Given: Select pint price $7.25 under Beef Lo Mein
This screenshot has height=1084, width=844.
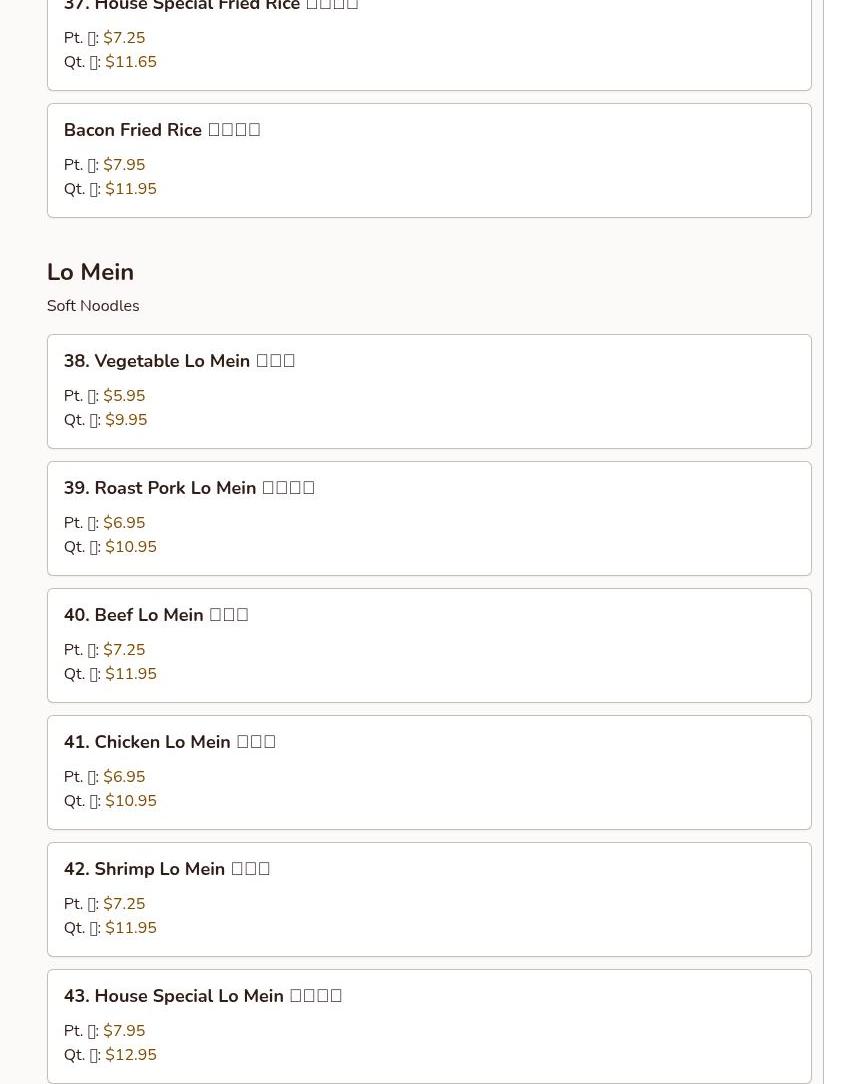Looking at the screenshot, I should (124, 650).
